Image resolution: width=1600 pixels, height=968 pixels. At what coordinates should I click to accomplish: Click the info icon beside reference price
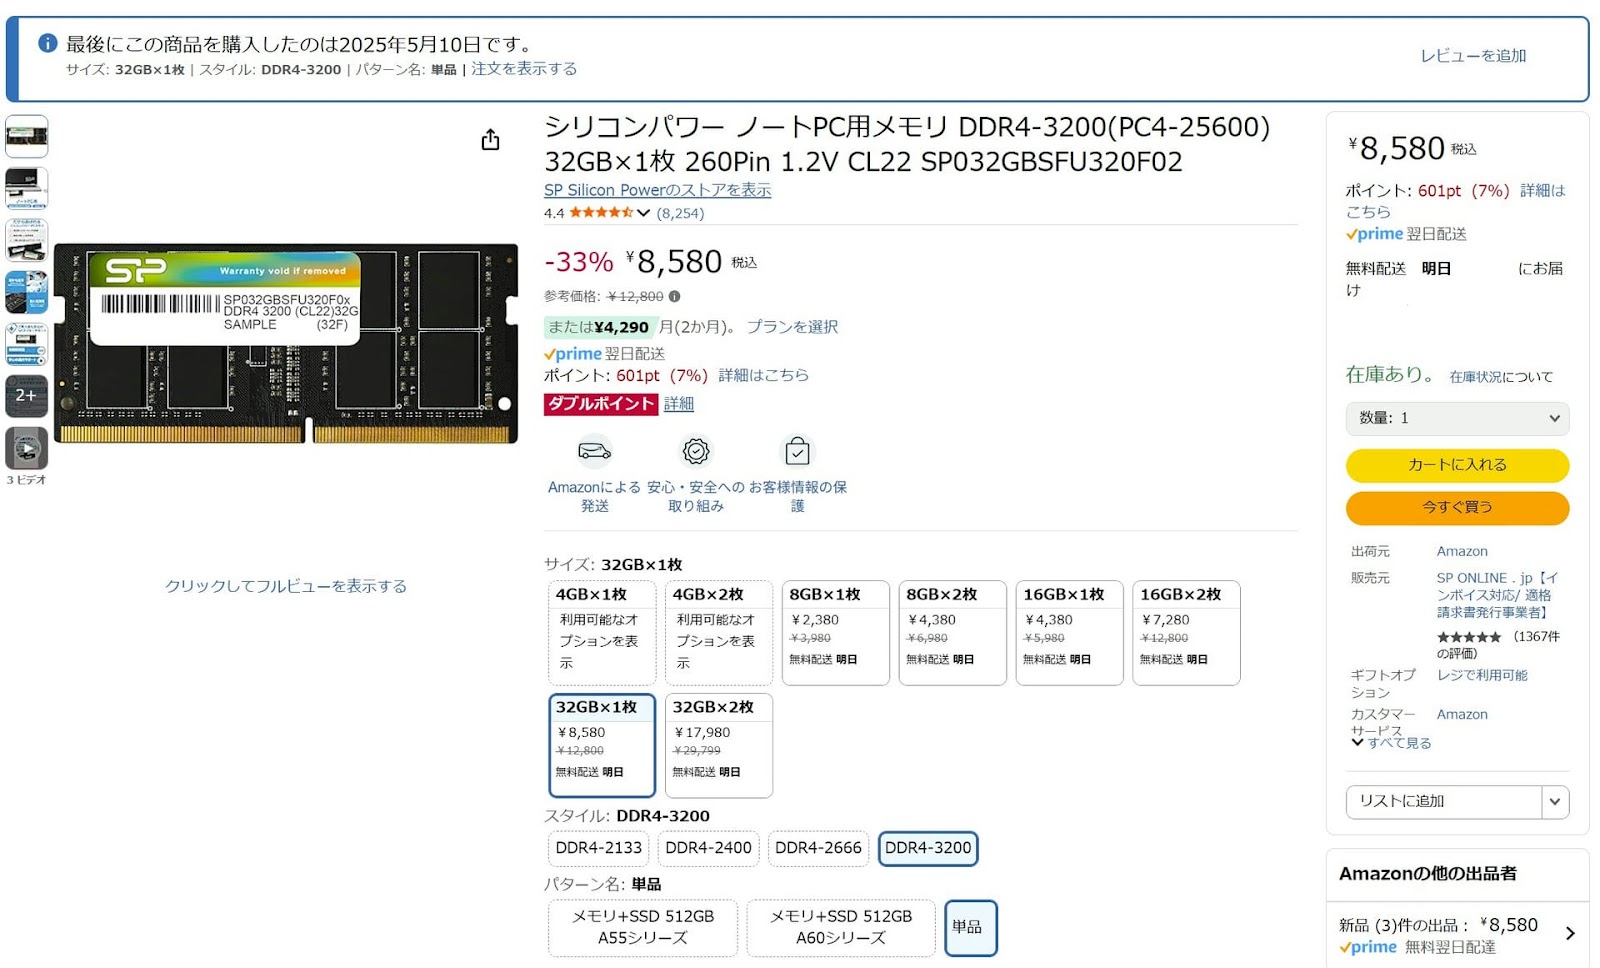tap(675, 296)
